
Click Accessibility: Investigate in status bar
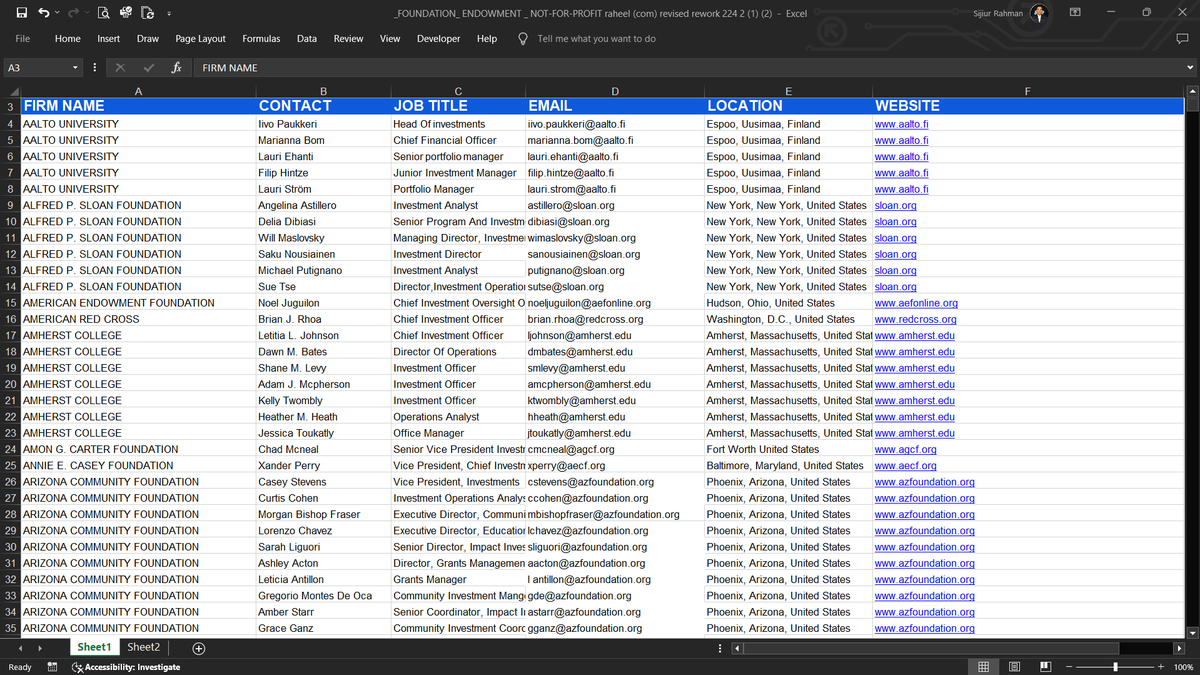pyautogui.click(x=126, y=667)
